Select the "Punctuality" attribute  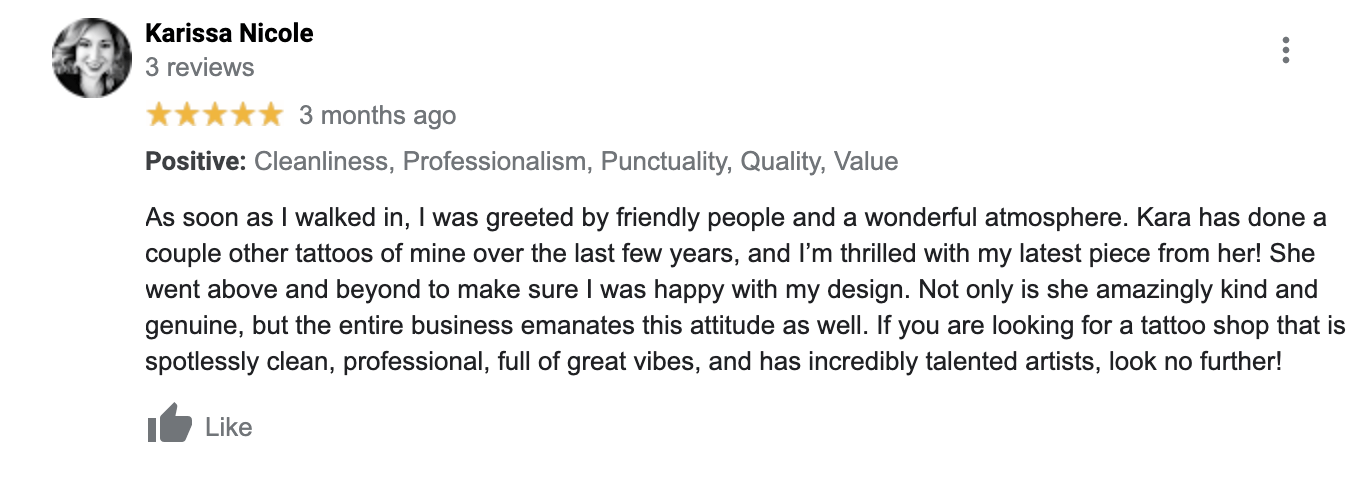[x=663, y=162]
